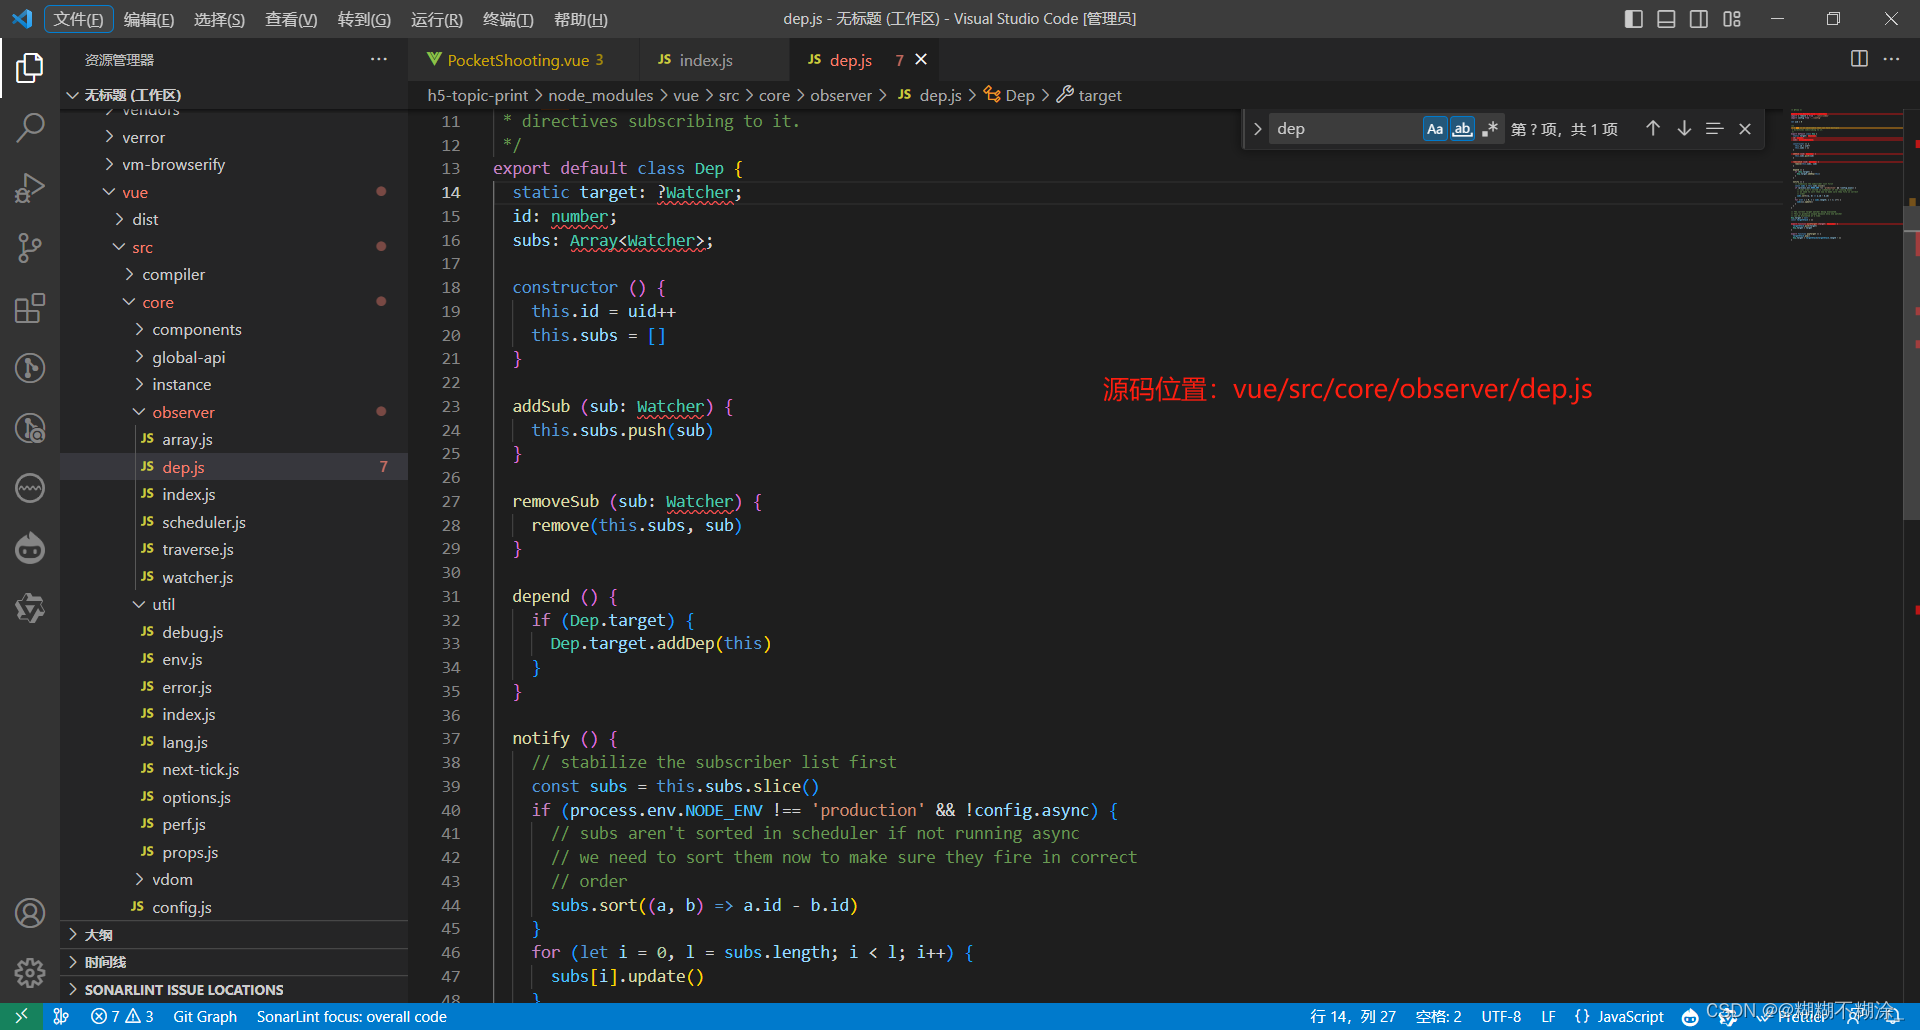The width and height of the screenshot is (1920, 1030).
Task: Click LF end of line setting
Action: tap(1548, 1016)
